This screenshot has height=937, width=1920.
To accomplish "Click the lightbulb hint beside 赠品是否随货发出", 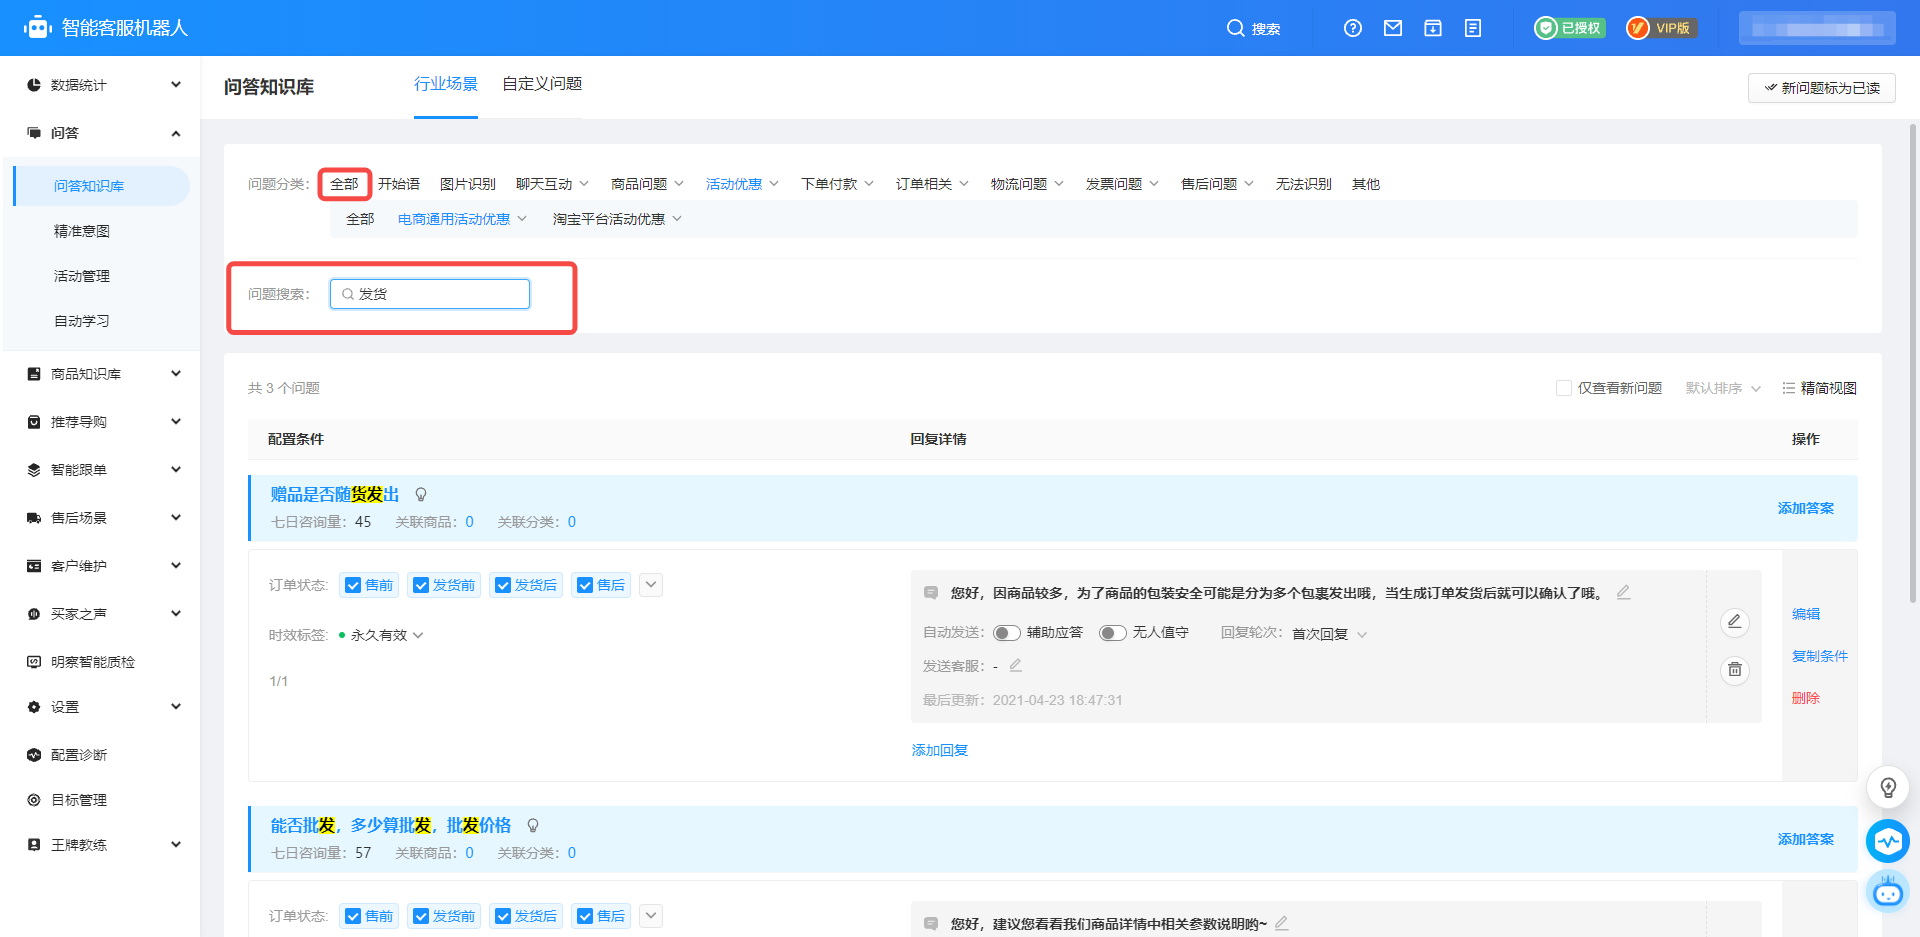I will click(421, 494).
